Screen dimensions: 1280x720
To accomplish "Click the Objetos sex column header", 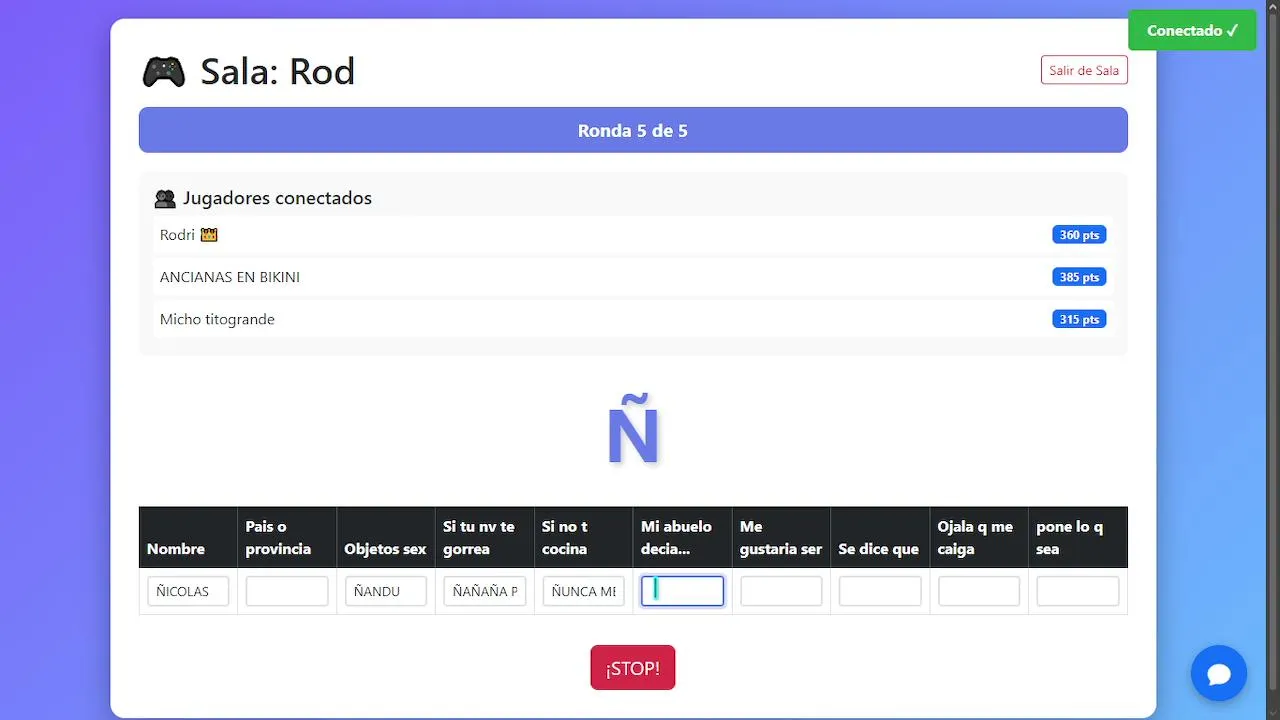I will coord(386,537).
